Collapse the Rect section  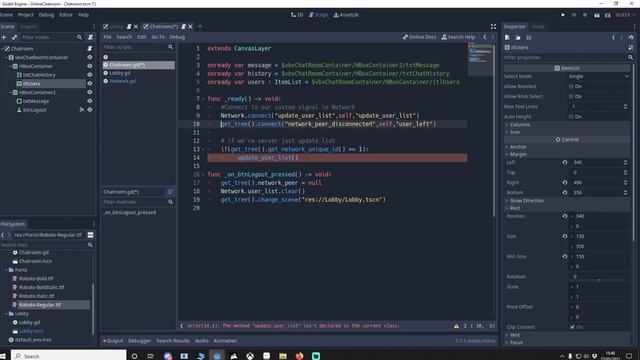567,208
